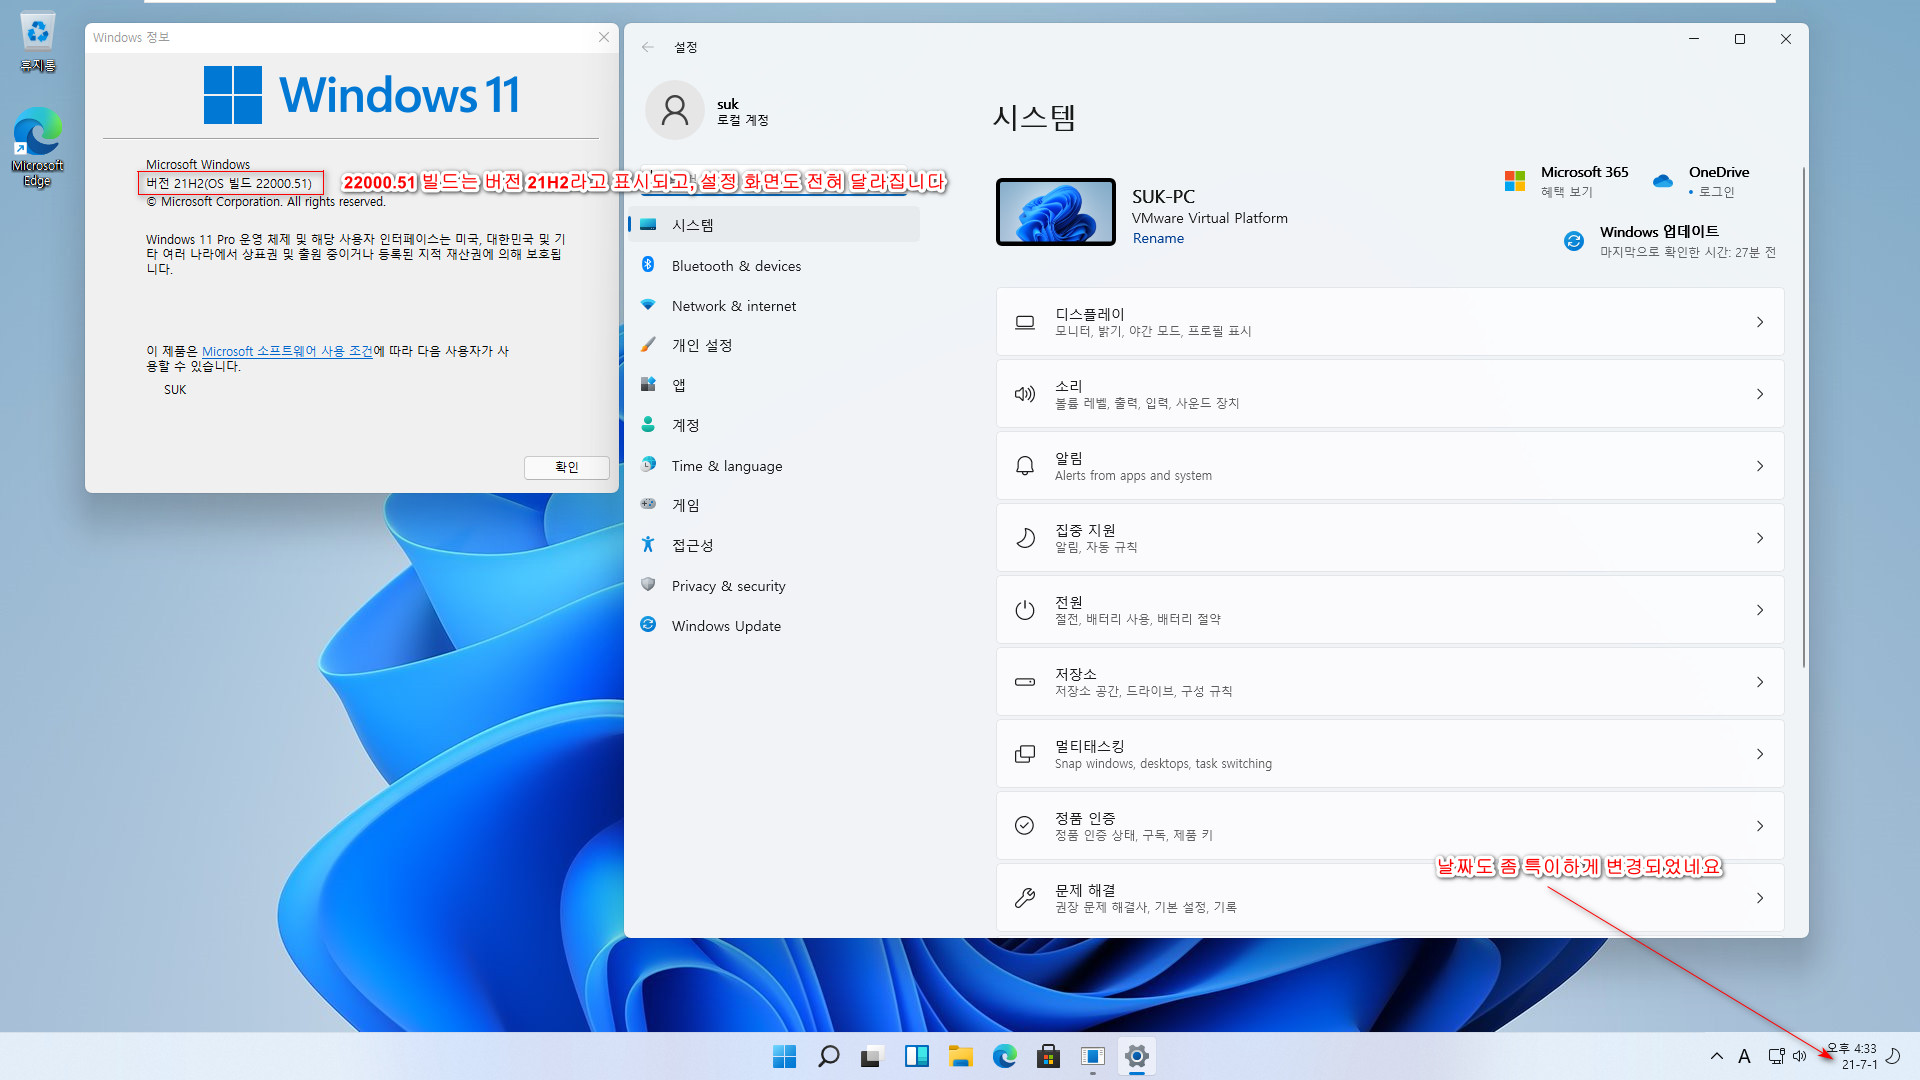Click Rename button under SUK-PC

[1158, 237]
